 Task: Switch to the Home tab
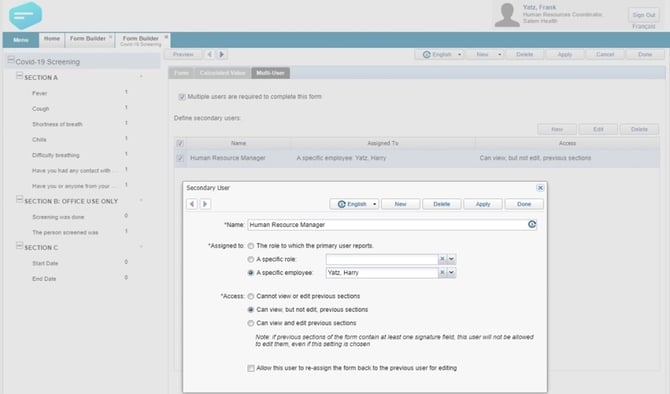tap(52, 40)
